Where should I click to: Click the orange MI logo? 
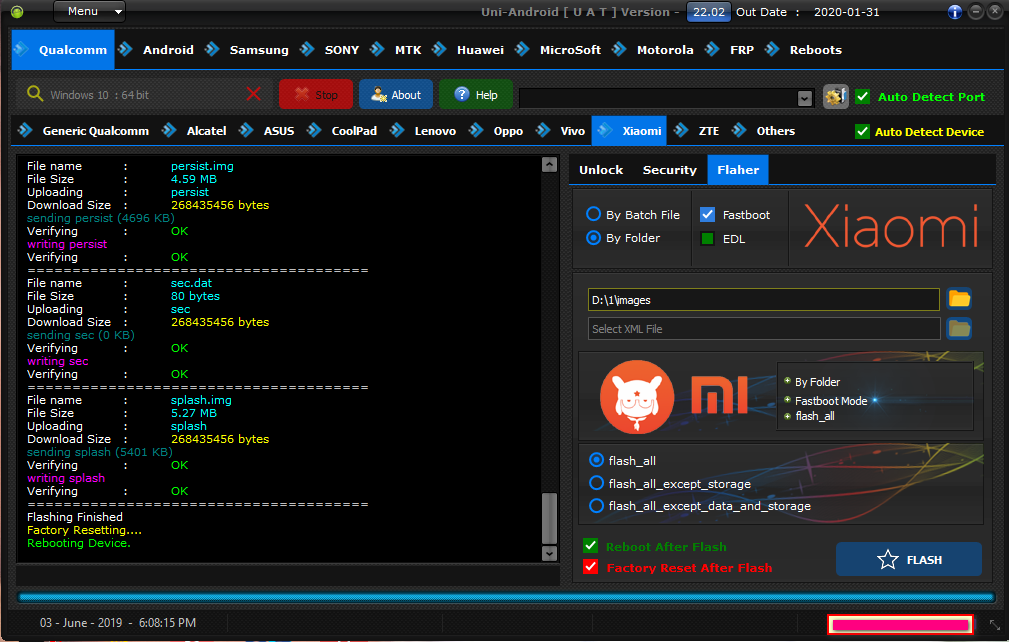(719, 395)
